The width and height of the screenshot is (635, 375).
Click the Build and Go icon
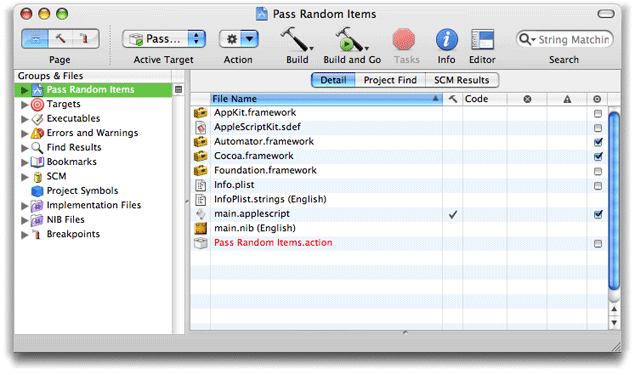(x=351, y=39)
